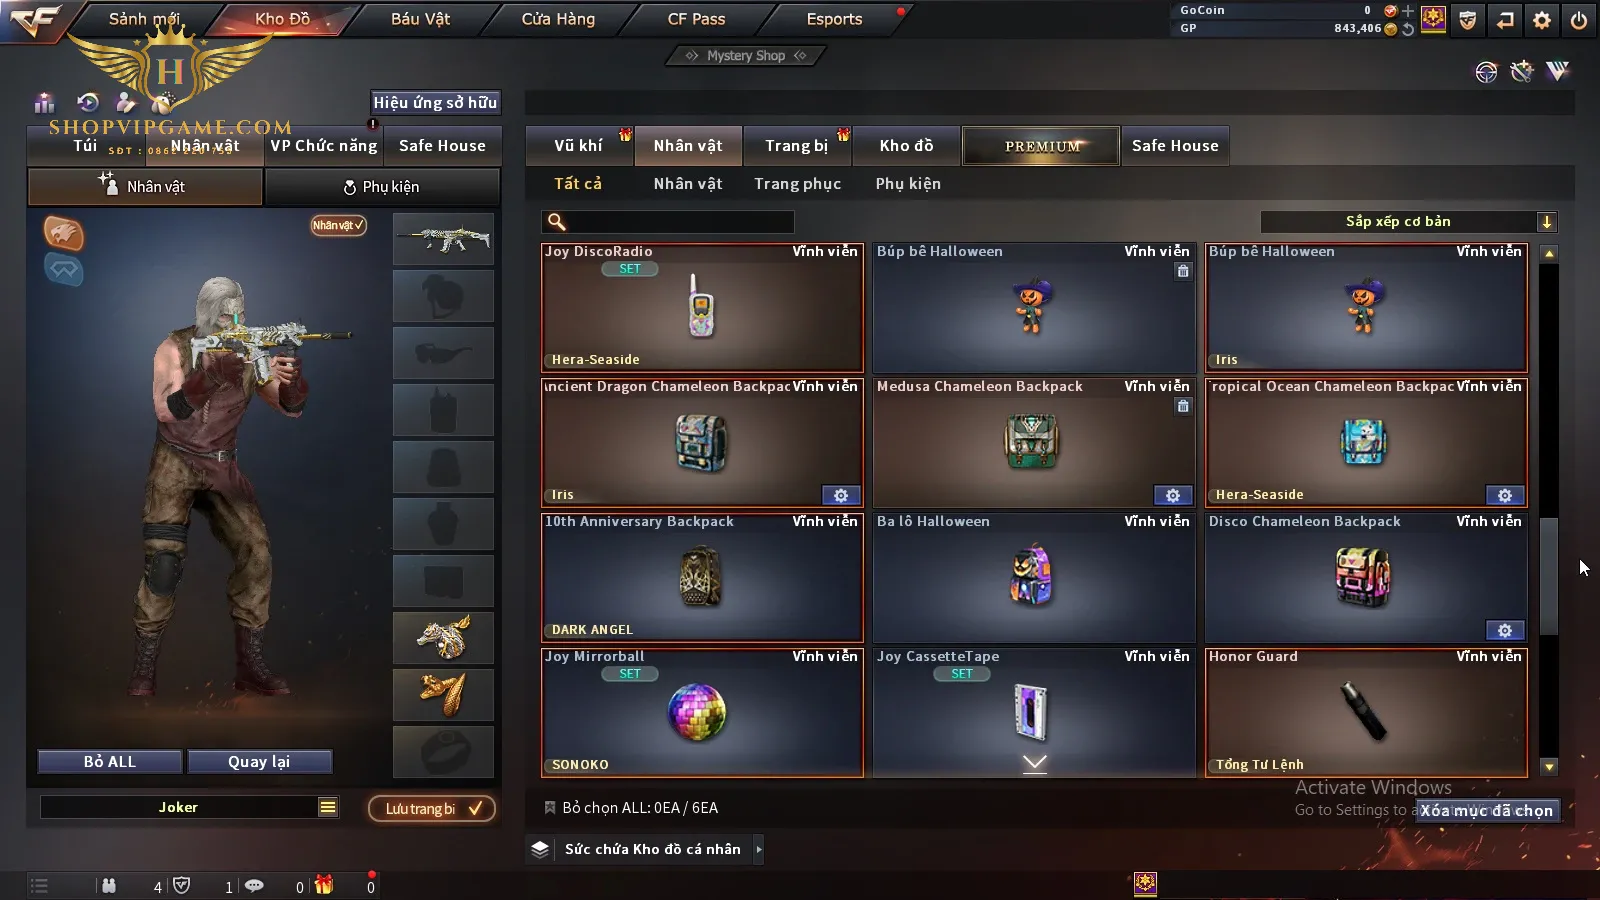Image resolution: width=1600 pixels, height=900 pixels.
Task: Open the Cửa Hàng menu tab
Action: [558, 19]
